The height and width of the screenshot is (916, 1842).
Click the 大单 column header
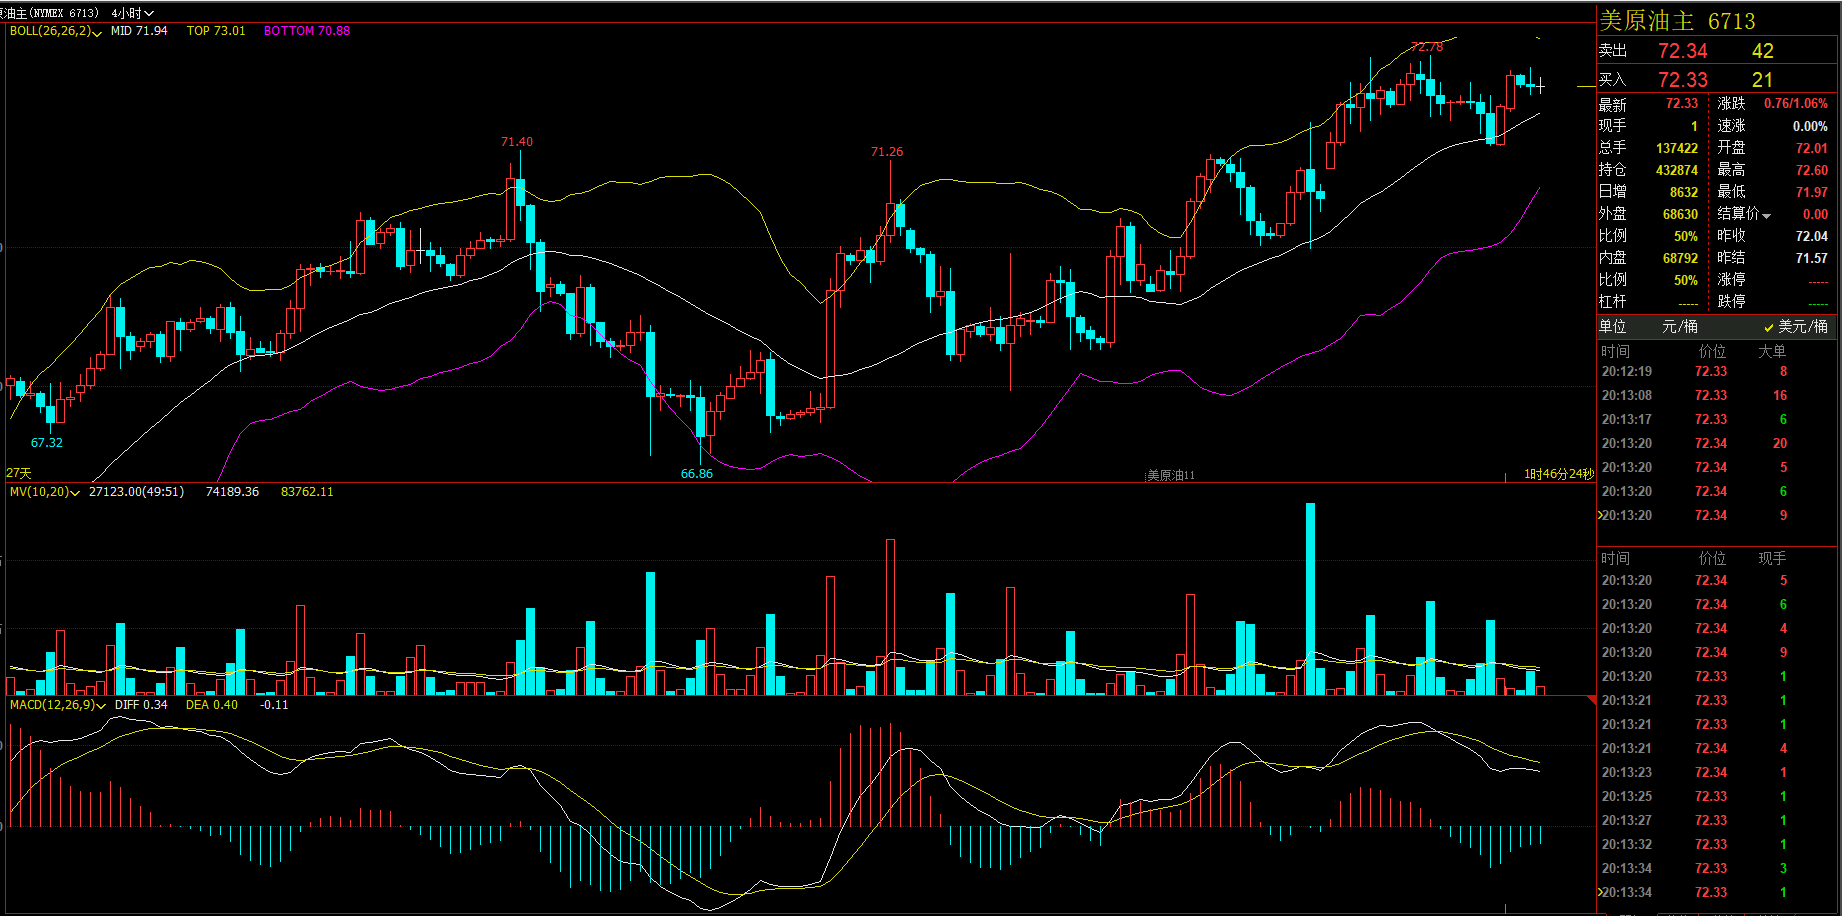(1771, 351)
